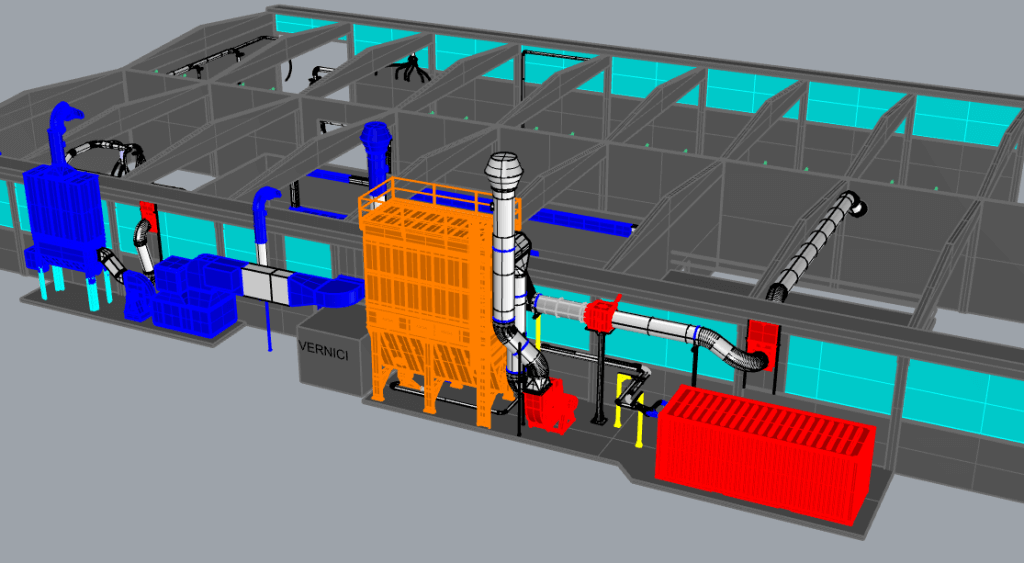1024x563 pixels.
Task: Select the red valve on the horizontal duct
Action: point(602,315)
